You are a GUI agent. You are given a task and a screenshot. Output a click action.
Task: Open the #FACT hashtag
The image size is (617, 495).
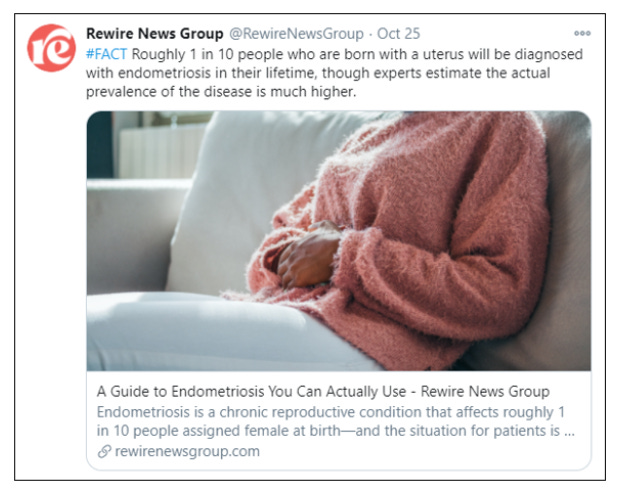(x=106, y=54)
